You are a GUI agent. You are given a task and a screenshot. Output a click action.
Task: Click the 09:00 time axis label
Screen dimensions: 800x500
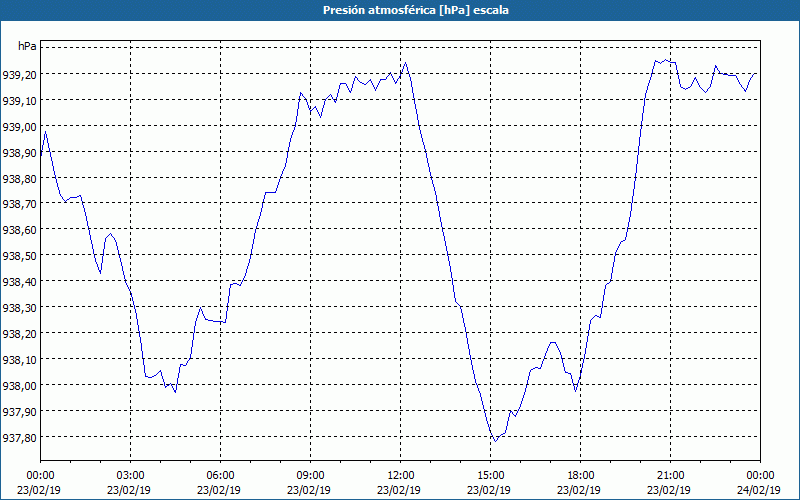tap(310, 476)
